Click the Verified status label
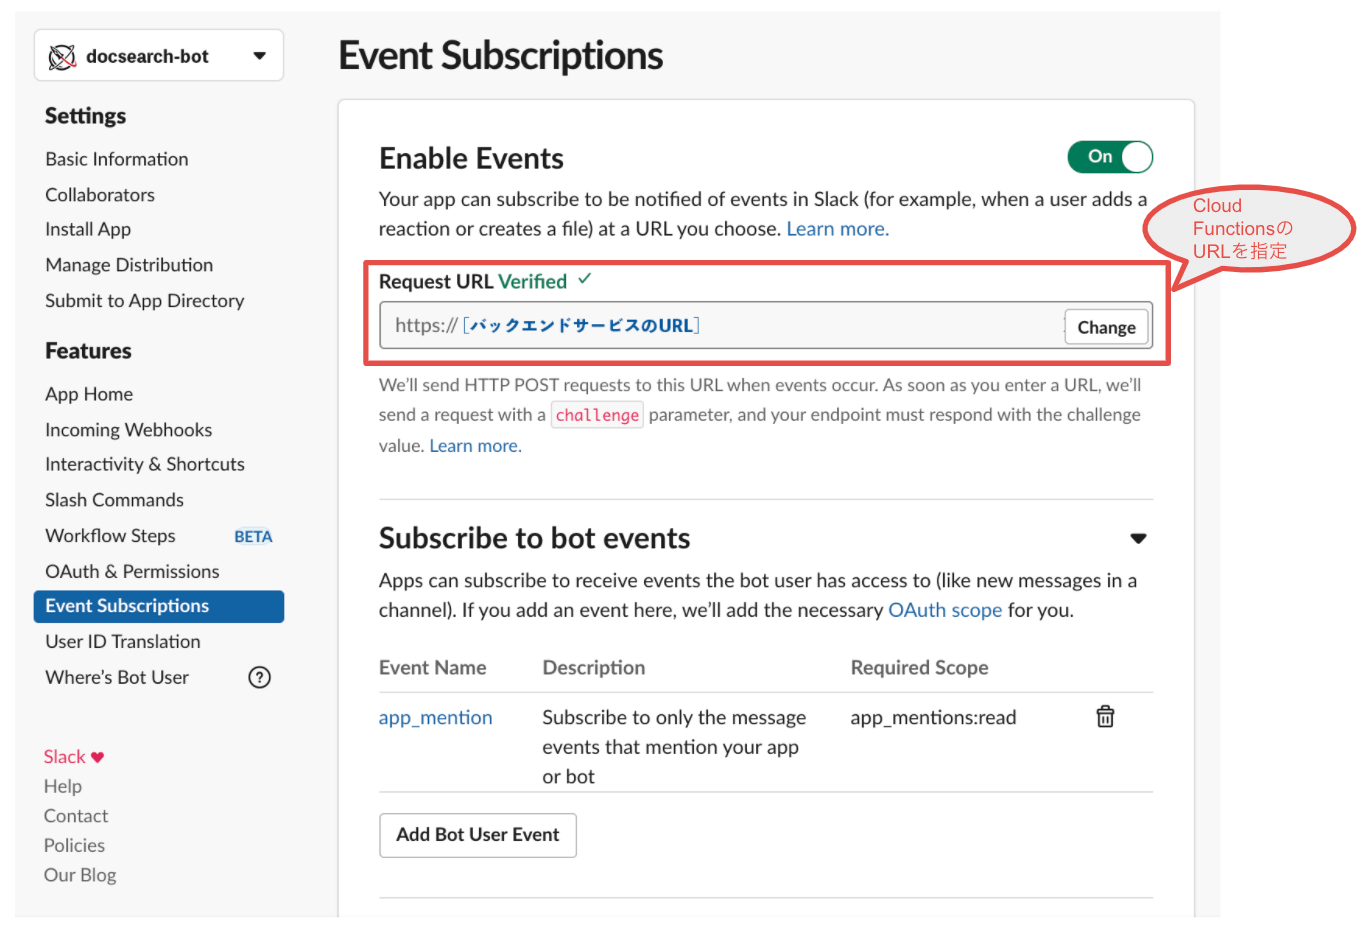Image resolution: width=1370 pixels, height=934 pixels. [x=533, y=282]
